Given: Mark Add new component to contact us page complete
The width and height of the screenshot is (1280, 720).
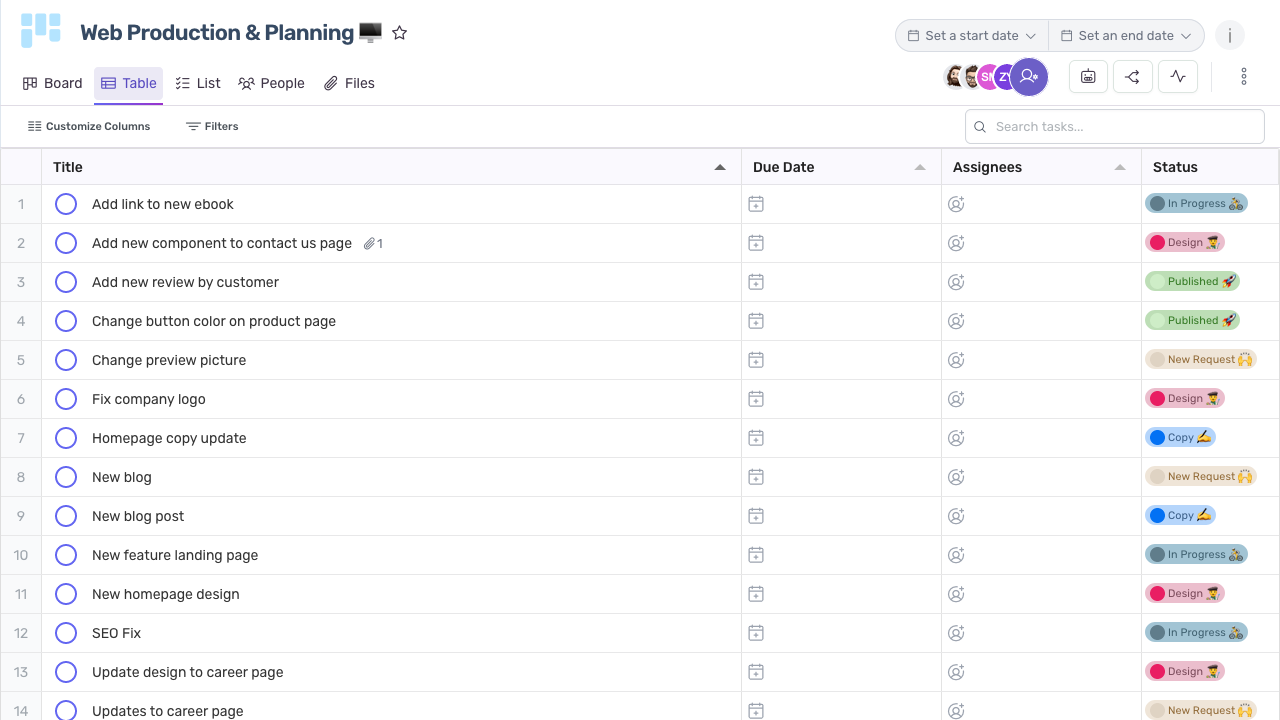Looking at the screenshot, I should click(x=66, y=243).
